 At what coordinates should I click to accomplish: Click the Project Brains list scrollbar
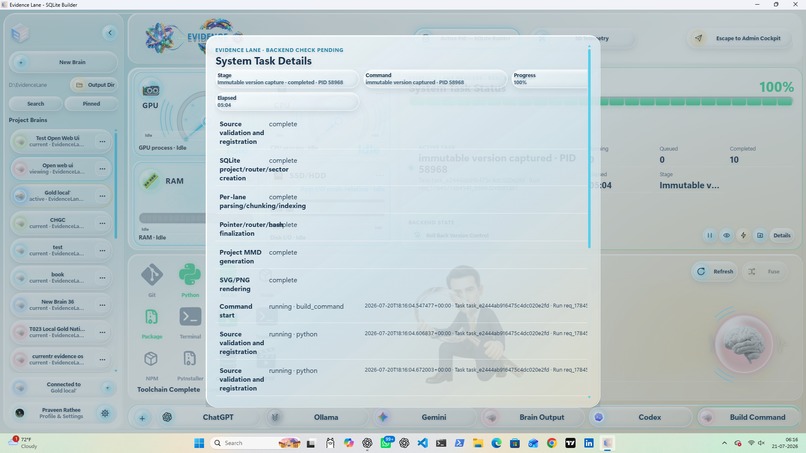(116, 185)
